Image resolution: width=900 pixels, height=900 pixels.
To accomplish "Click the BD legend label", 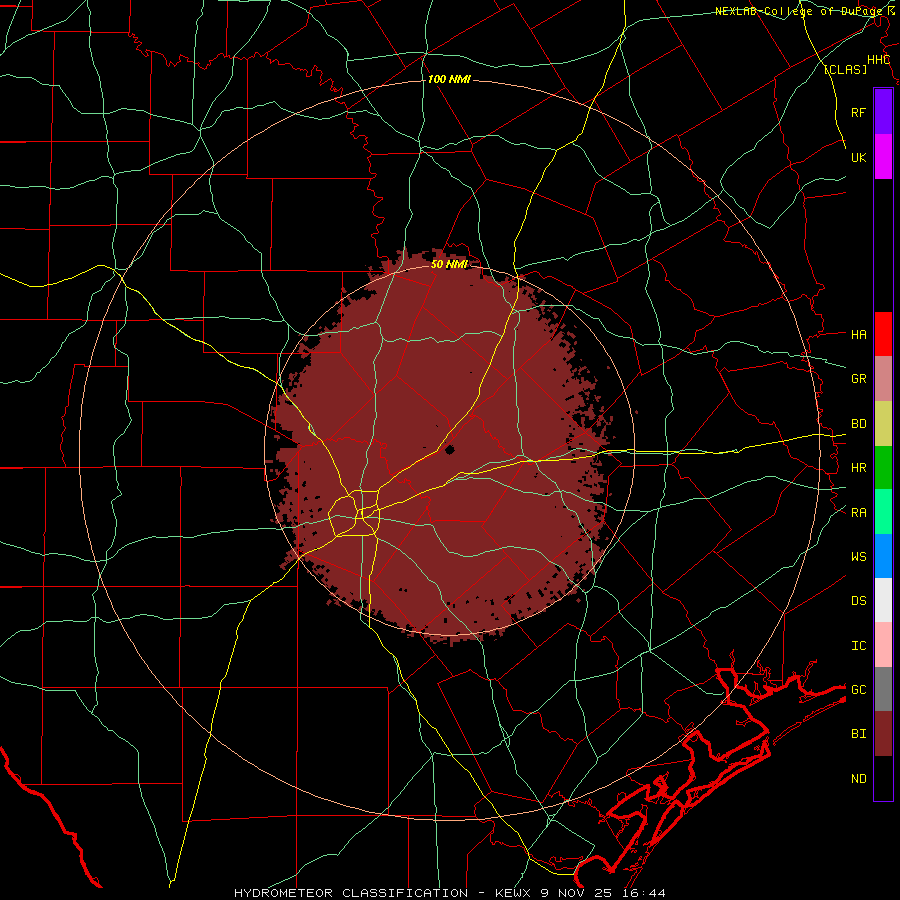I will [x=859, y=424].
